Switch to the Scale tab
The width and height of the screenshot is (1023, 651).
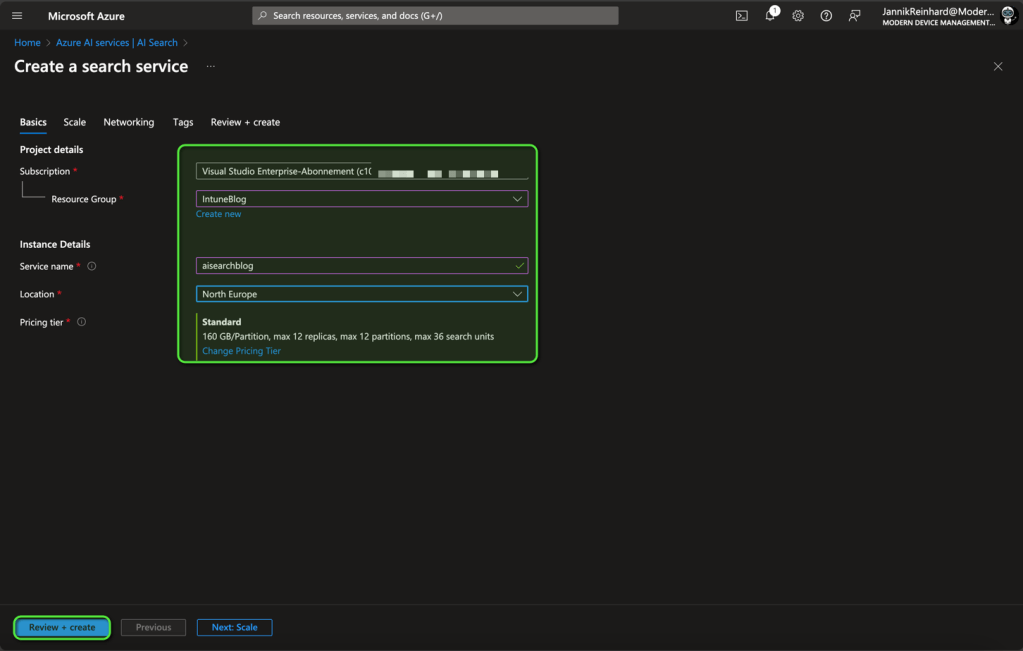tap(75, 122)
